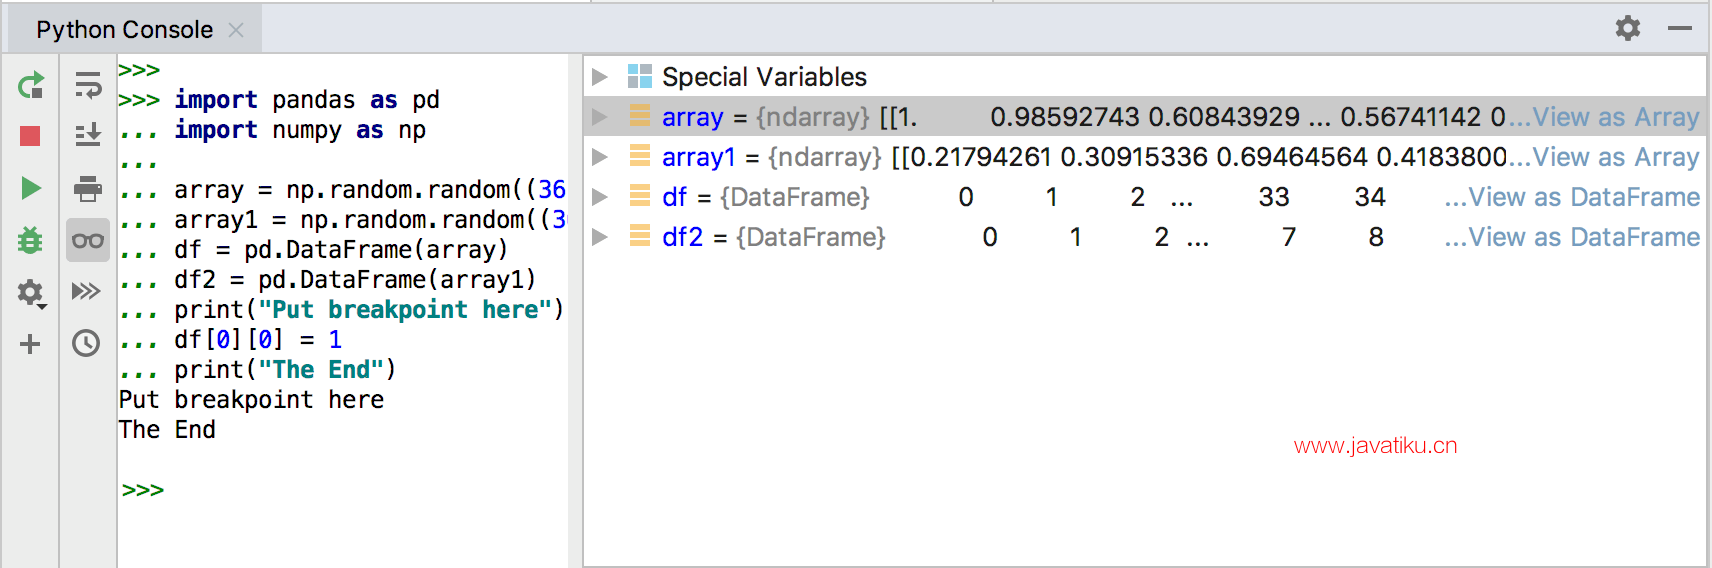Select the Python Console tab
Screen dimensions: 1712x568
coord(125,30)
